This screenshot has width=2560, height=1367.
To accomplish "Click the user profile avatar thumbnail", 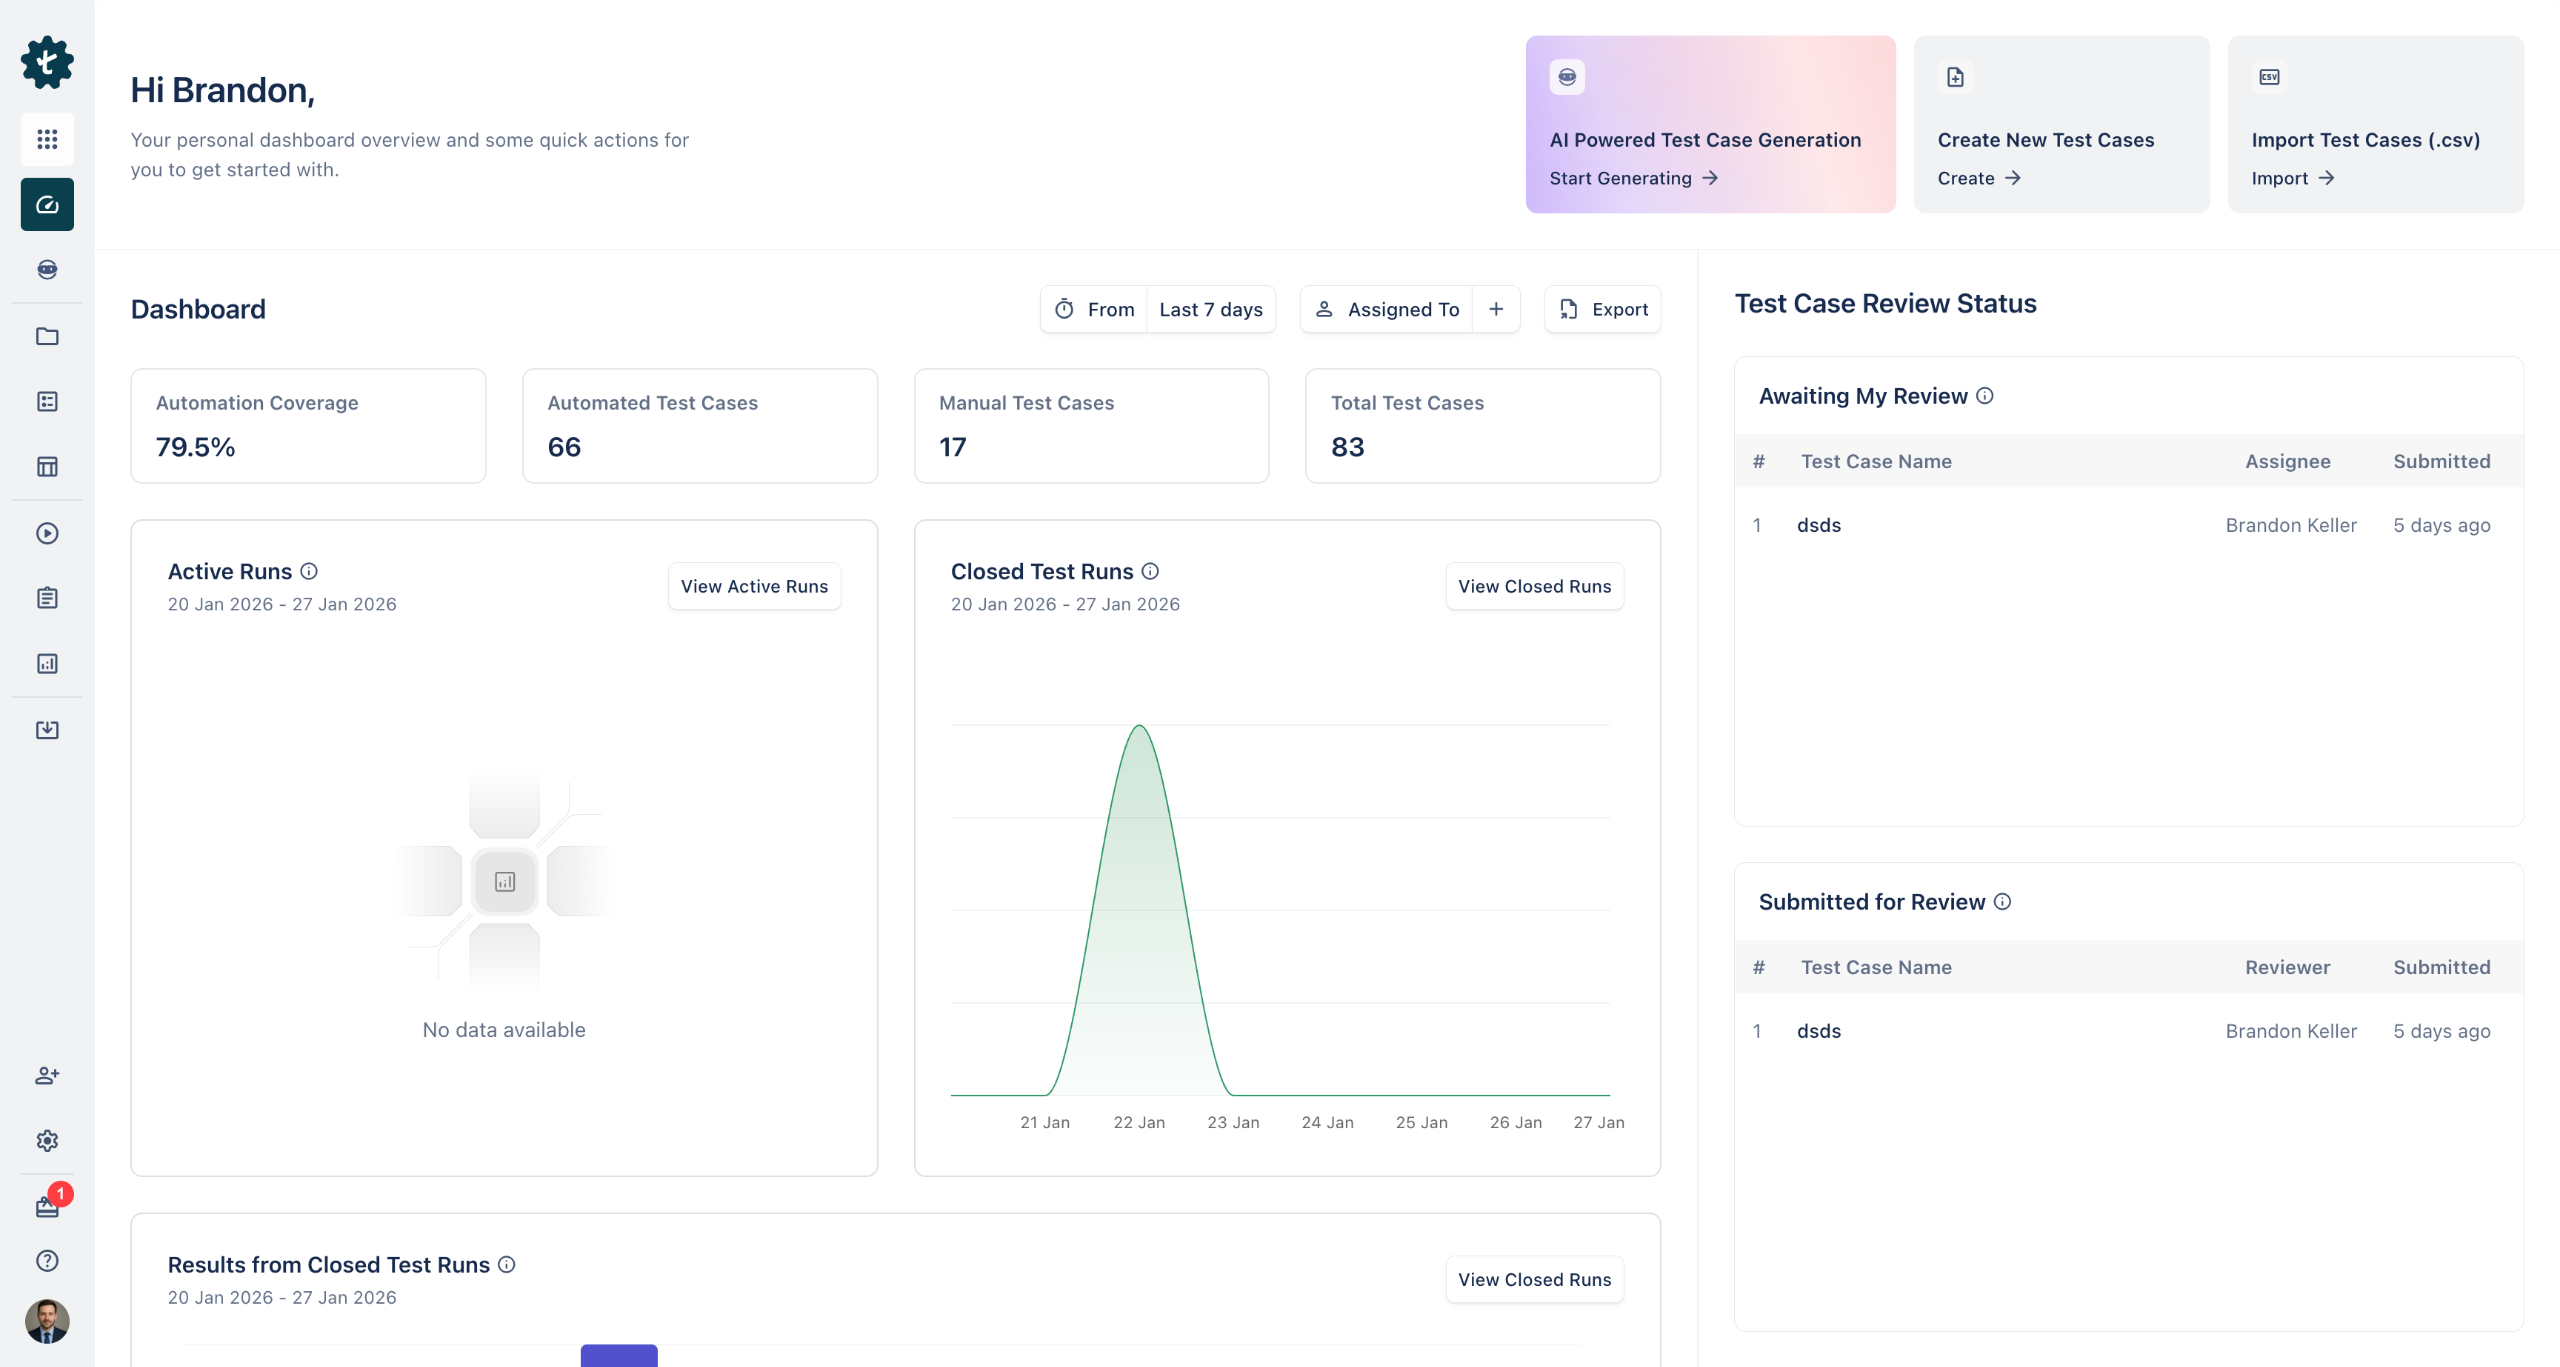I will pos(47,1321).
